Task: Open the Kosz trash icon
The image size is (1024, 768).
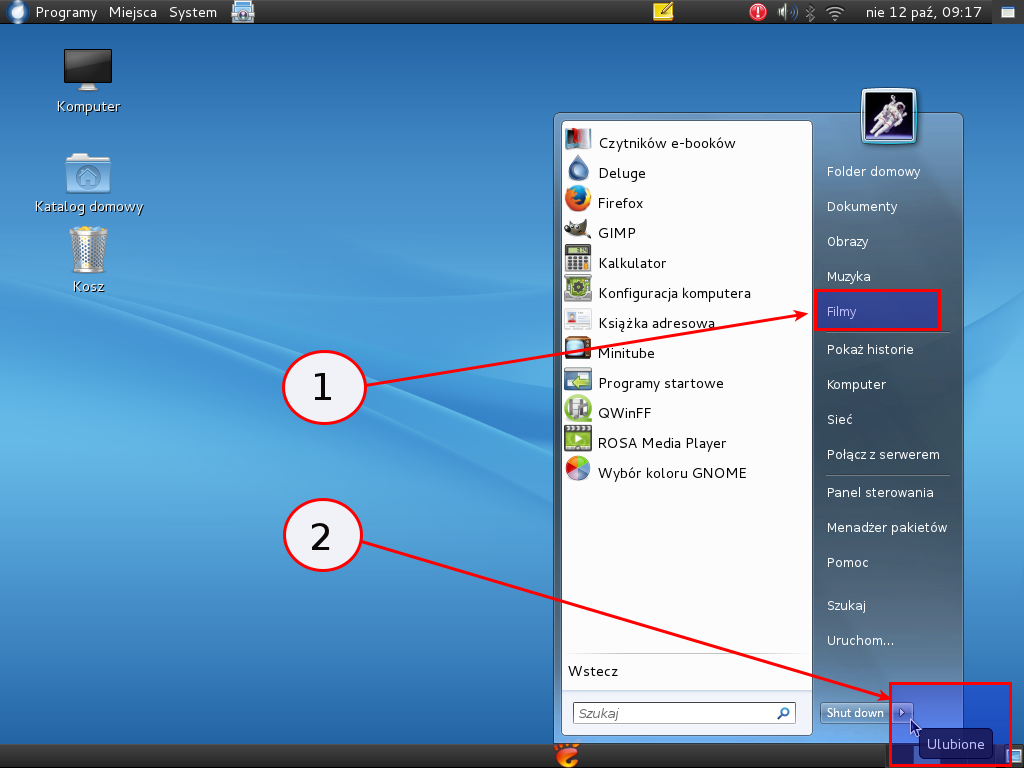Action: coord(88,249)
